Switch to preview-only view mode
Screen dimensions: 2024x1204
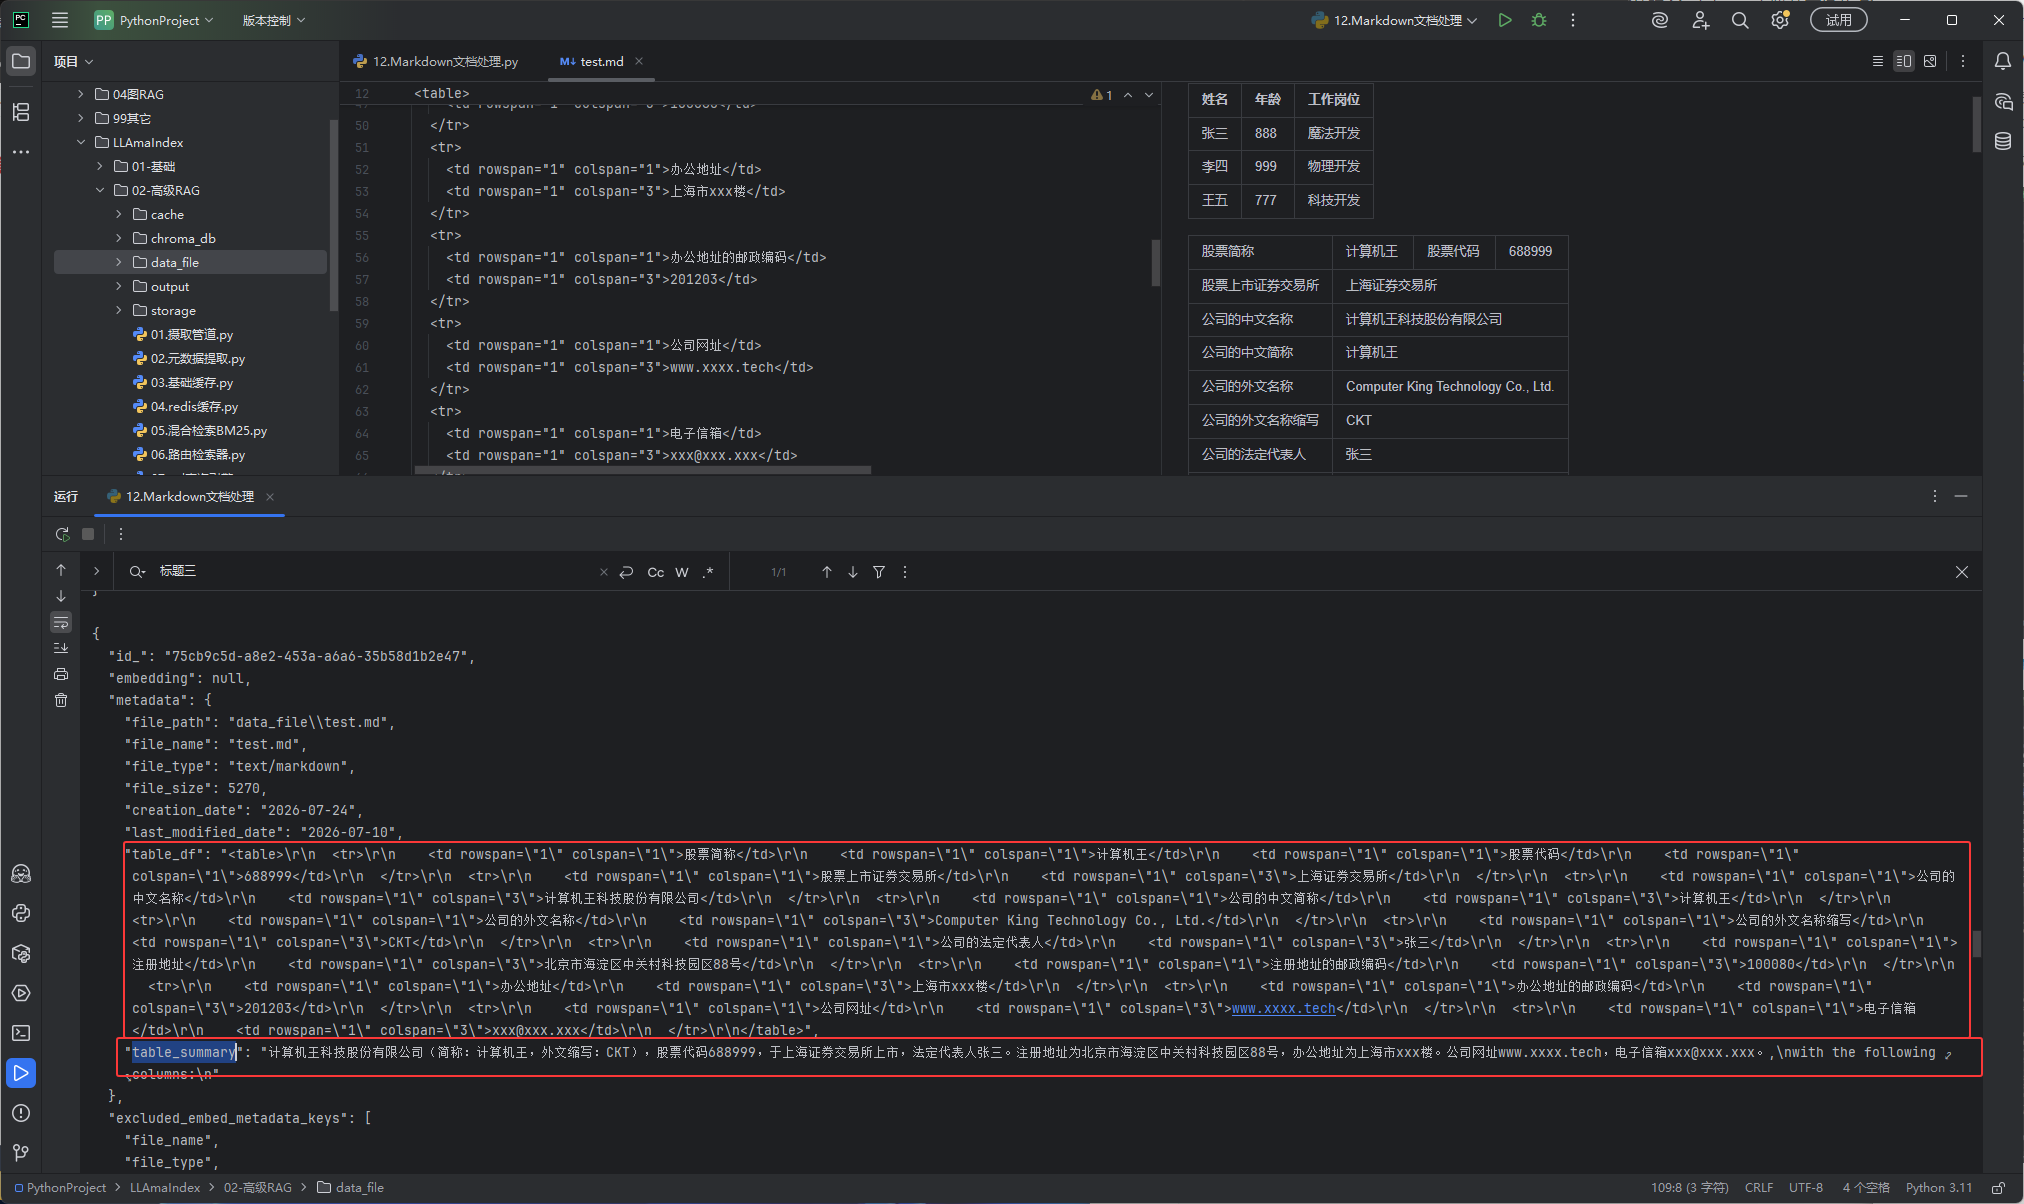1930,61
